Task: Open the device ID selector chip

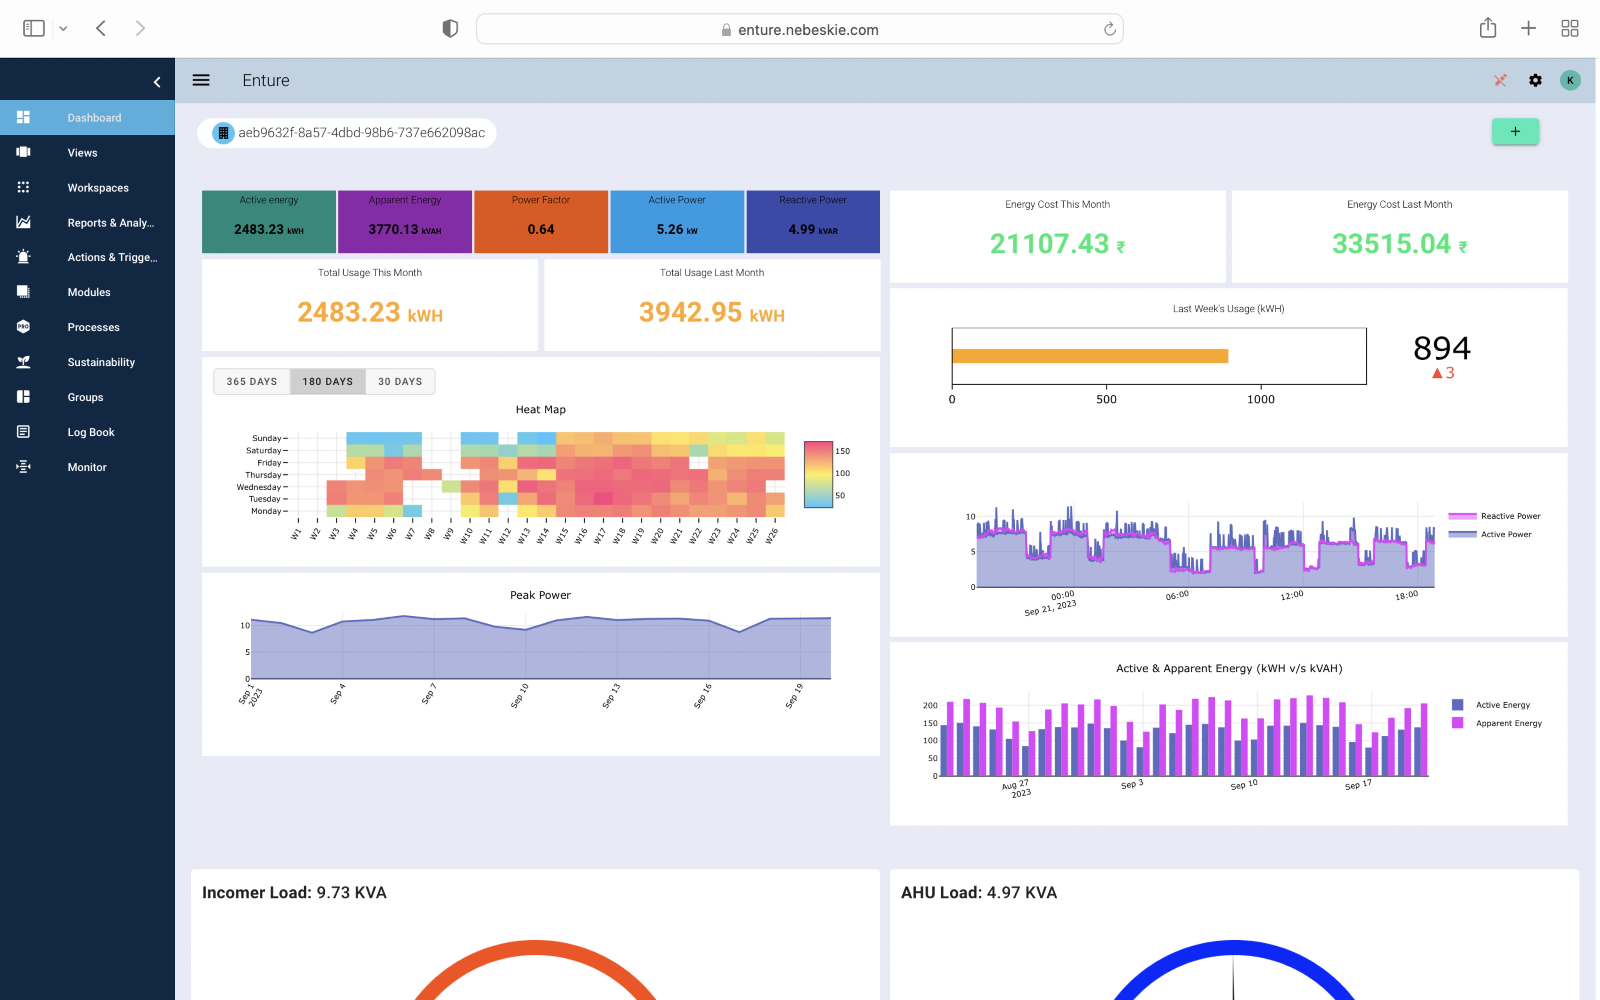Action: (347, 133)
